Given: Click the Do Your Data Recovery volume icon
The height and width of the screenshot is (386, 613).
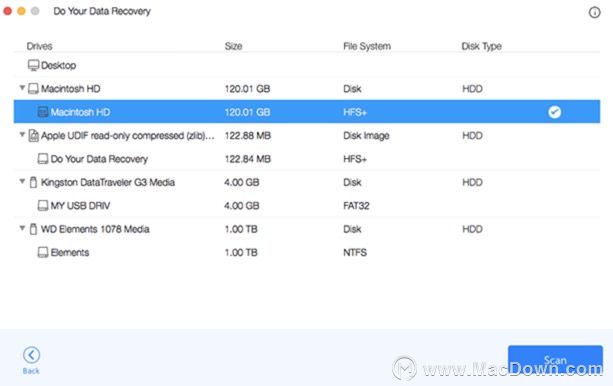Looking at the screenshot, I should (x=43, y=159).
